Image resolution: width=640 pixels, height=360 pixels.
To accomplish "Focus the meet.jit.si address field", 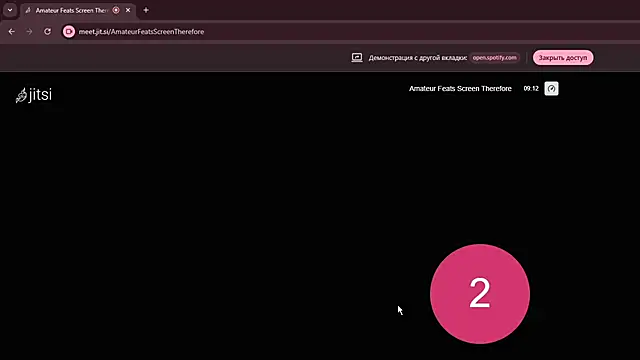I will coord(141,31).
